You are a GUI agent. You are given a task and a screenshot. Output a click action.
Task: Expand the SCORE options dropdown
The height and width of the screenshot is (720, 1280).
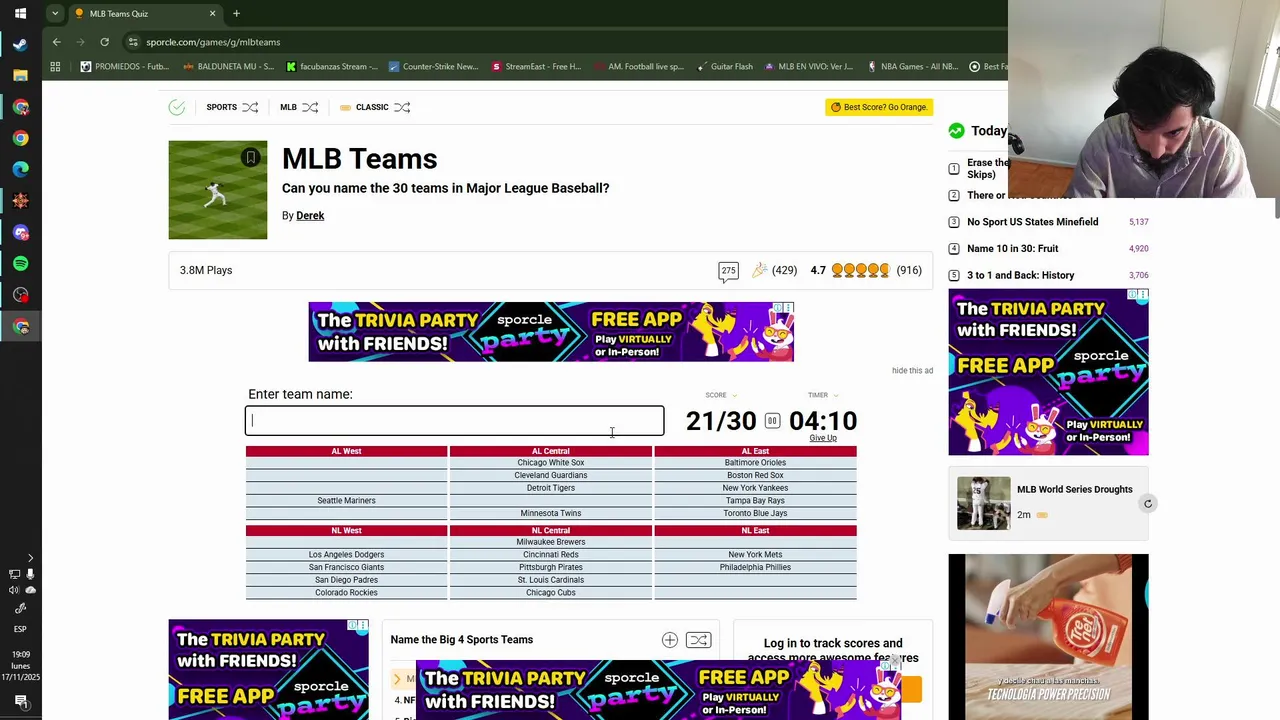735,396
